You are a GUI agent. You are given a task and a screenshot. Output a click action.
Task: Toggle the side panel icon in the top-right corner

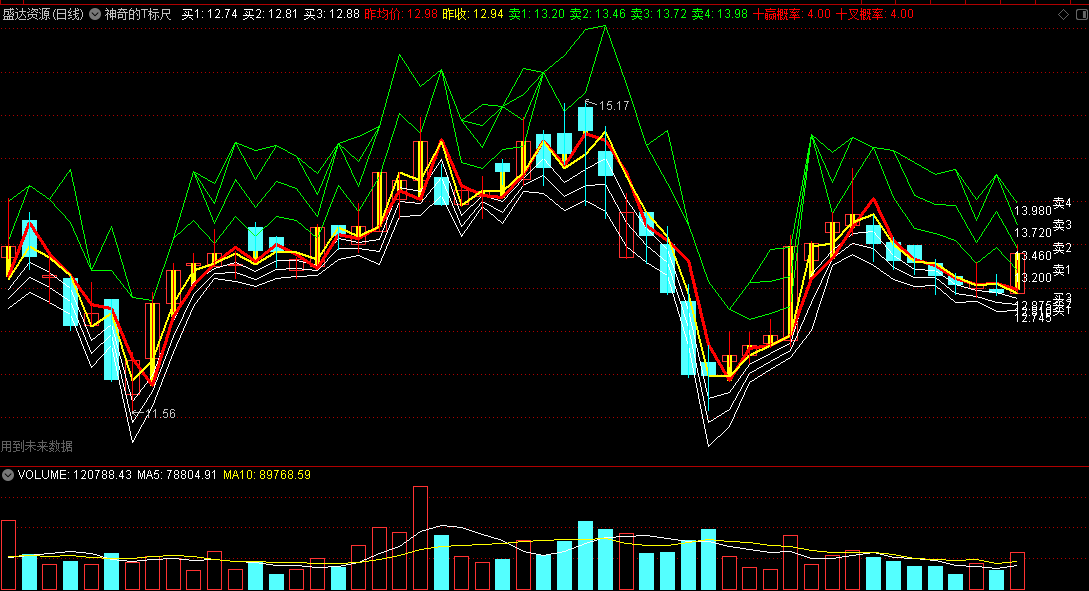[x=1082, y=14]
